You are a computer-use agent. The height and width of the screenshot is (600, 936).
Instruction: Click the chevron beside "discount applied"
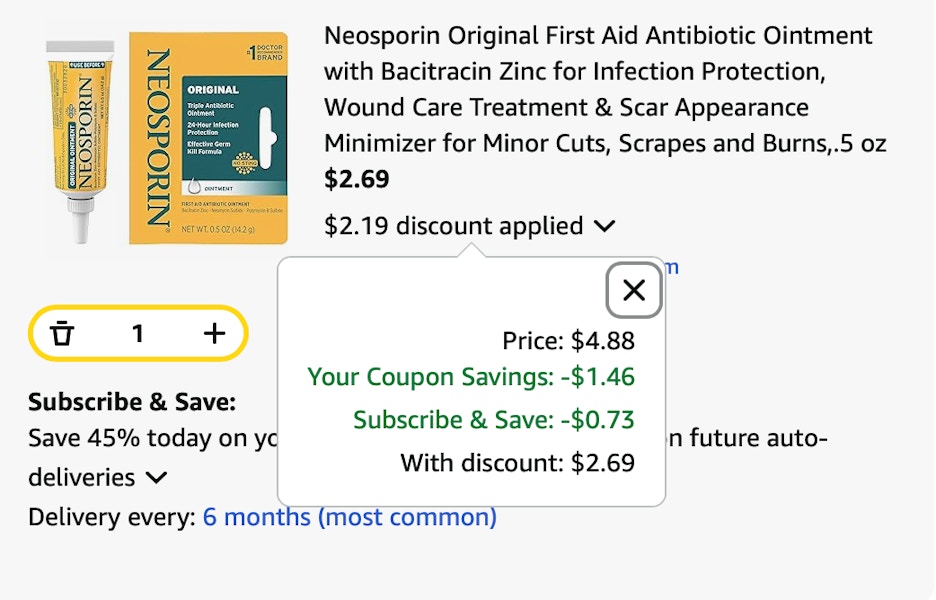(604, 226)
